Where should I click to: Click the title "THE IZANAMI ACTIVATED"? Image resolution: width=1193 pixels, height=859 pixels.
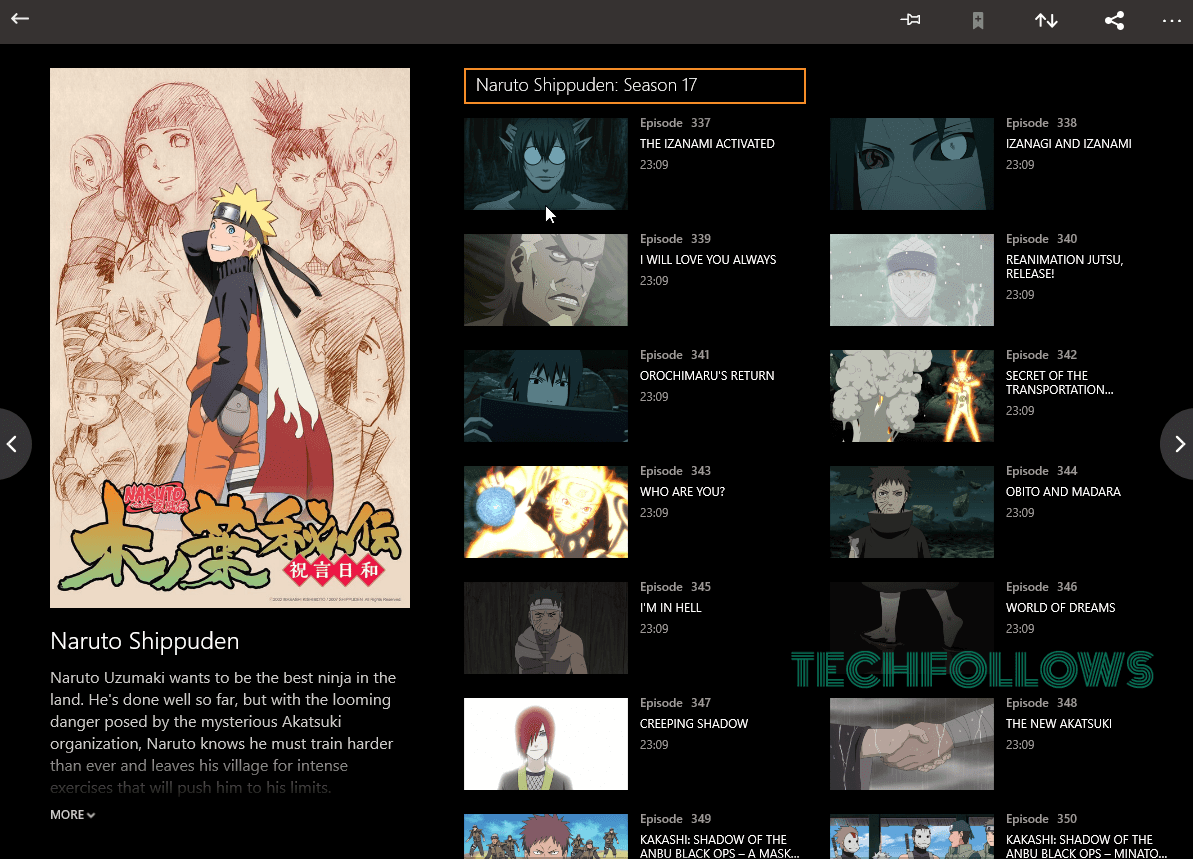(707, 144)
